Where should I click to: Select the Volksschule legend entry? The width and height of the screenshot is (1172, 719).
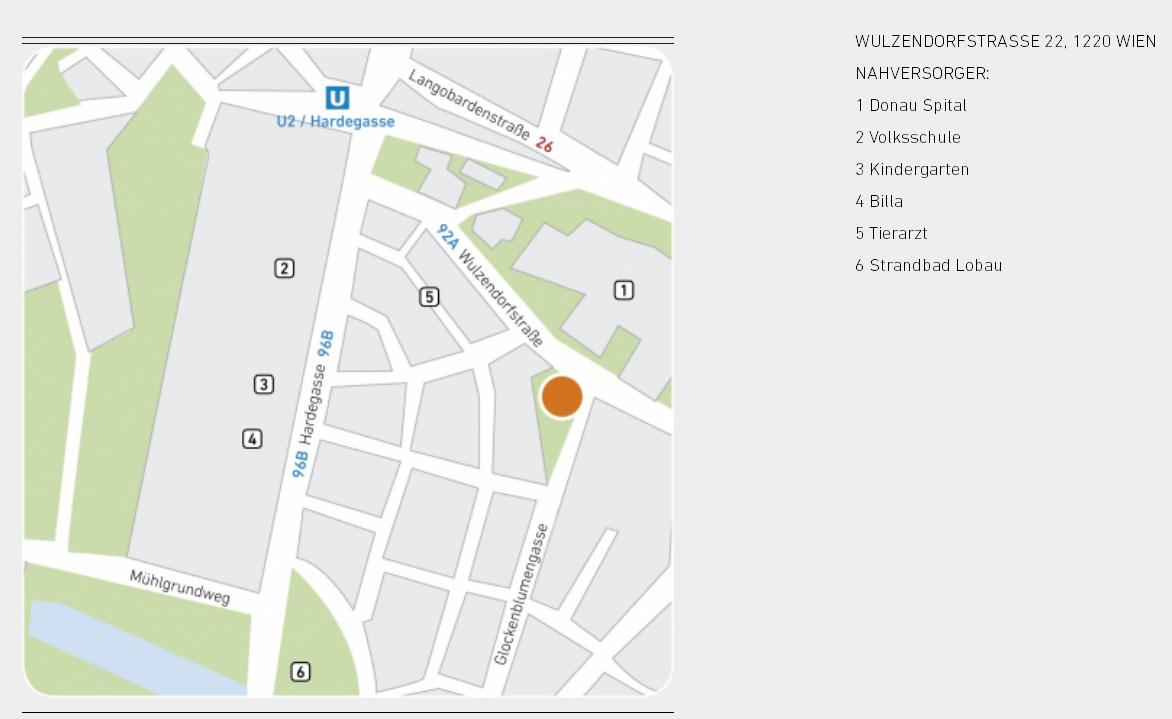click(x=908, y=137)
